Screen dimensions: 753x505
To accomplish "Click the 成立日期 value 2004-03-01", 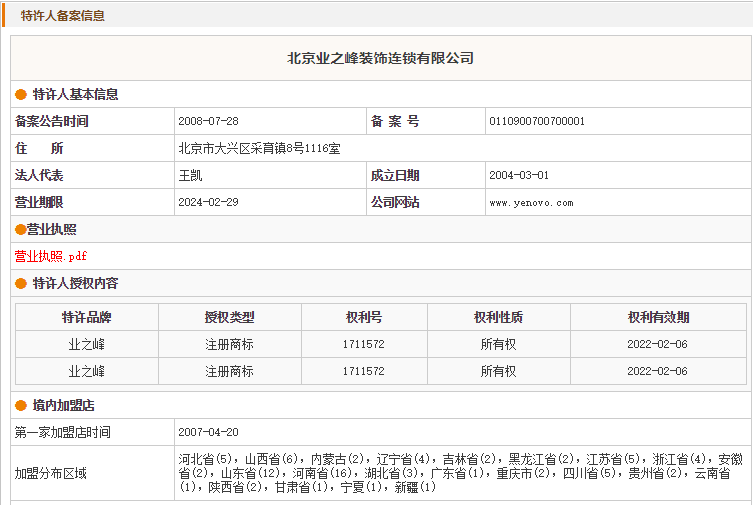I will pyautogui.click(x=519, y=176).
